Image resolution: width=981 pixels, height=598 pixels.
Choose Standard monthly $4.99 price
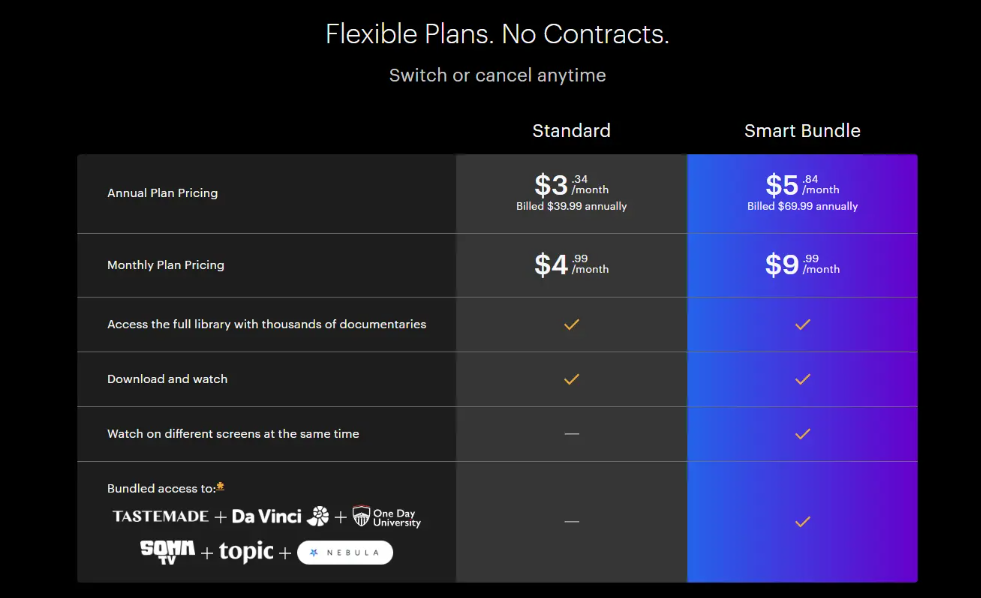pos(571,265)
